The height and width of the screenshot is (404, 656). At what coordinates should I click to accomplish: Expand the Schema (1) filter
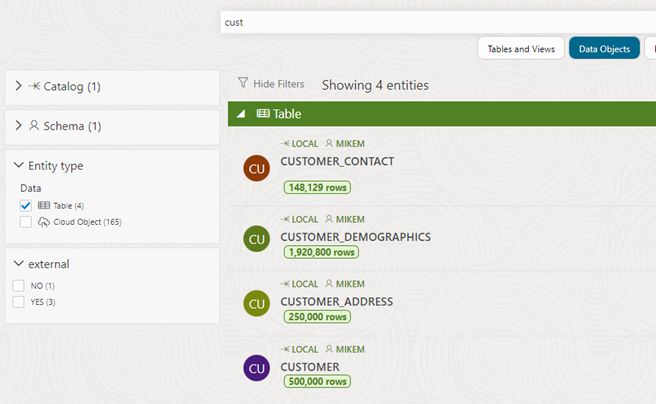click(18, 125)
